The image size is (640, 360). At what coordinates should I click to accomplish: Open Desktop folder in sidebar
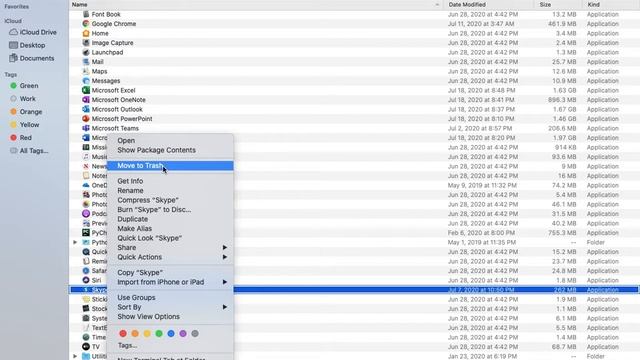[27, 45]
